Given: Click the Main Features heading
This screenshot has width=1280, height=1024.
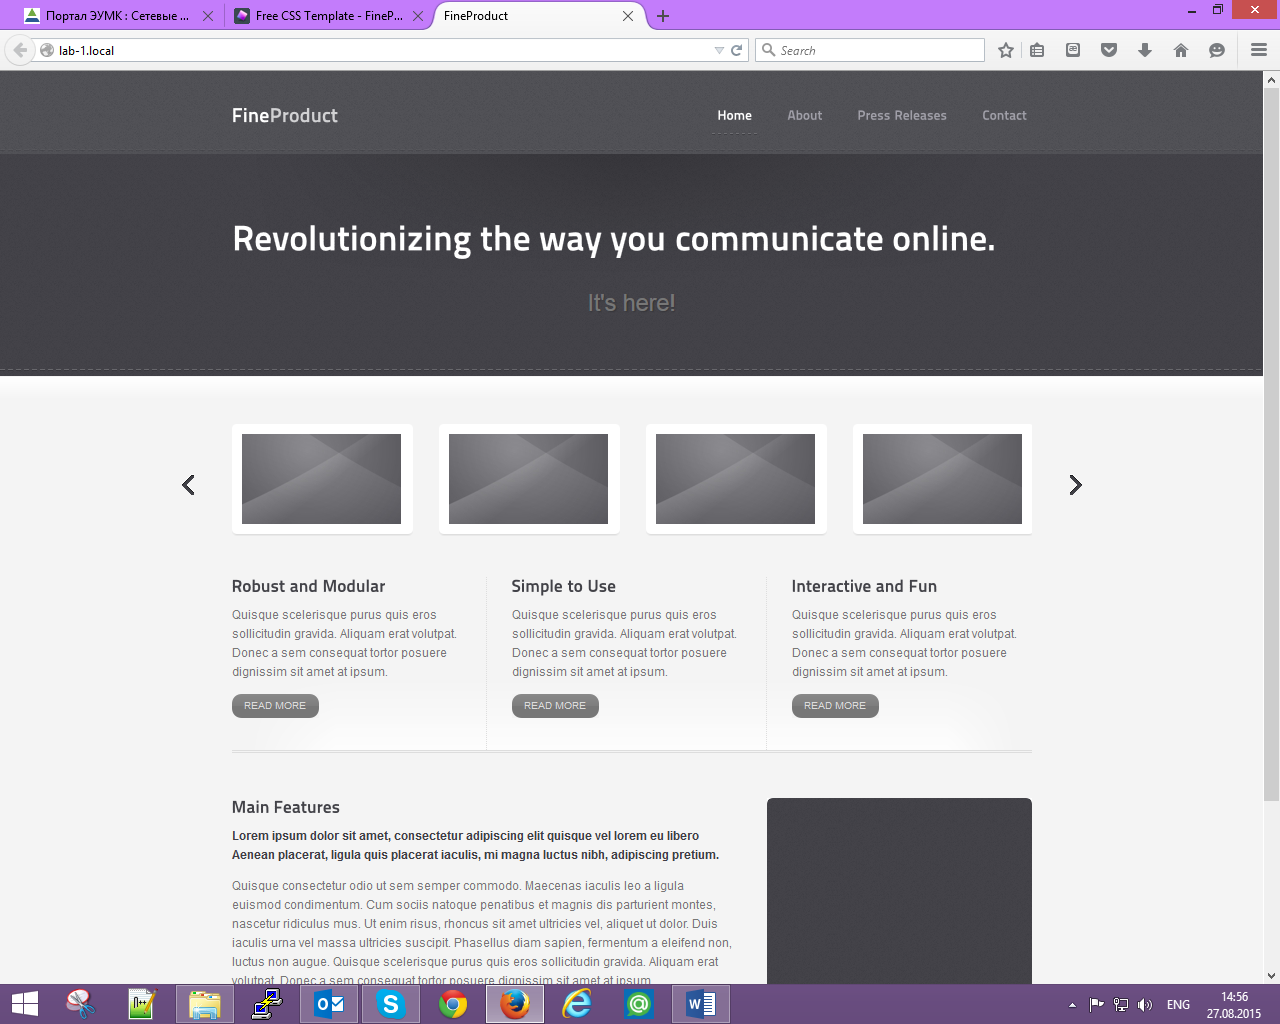Looking at the screenshot, I should click(x=286, y=807).
